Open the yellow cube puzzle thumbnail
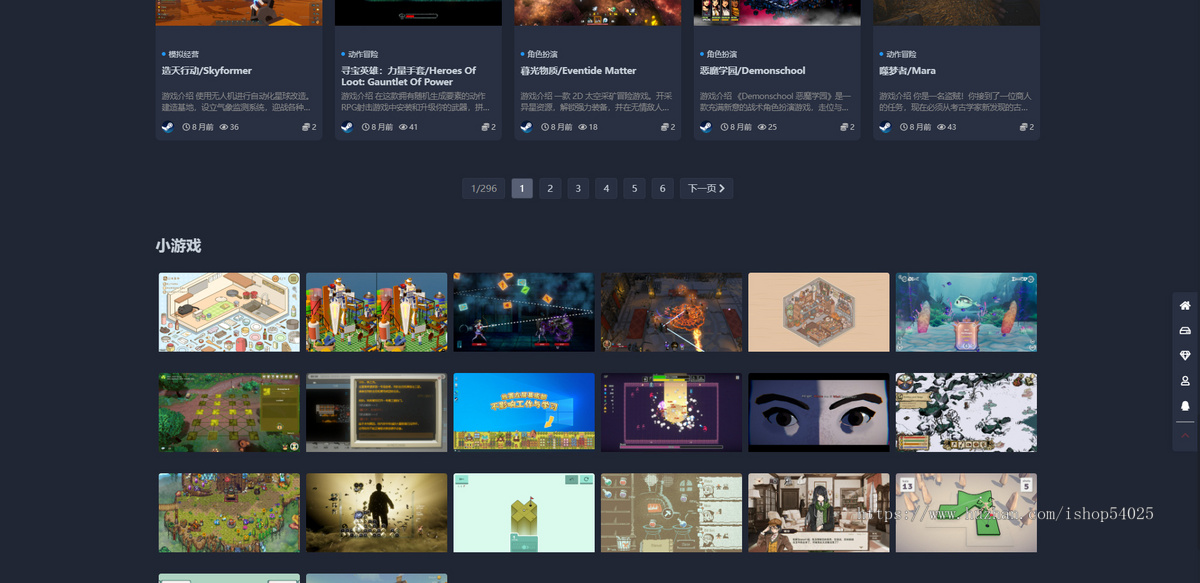 click(524, 513)
